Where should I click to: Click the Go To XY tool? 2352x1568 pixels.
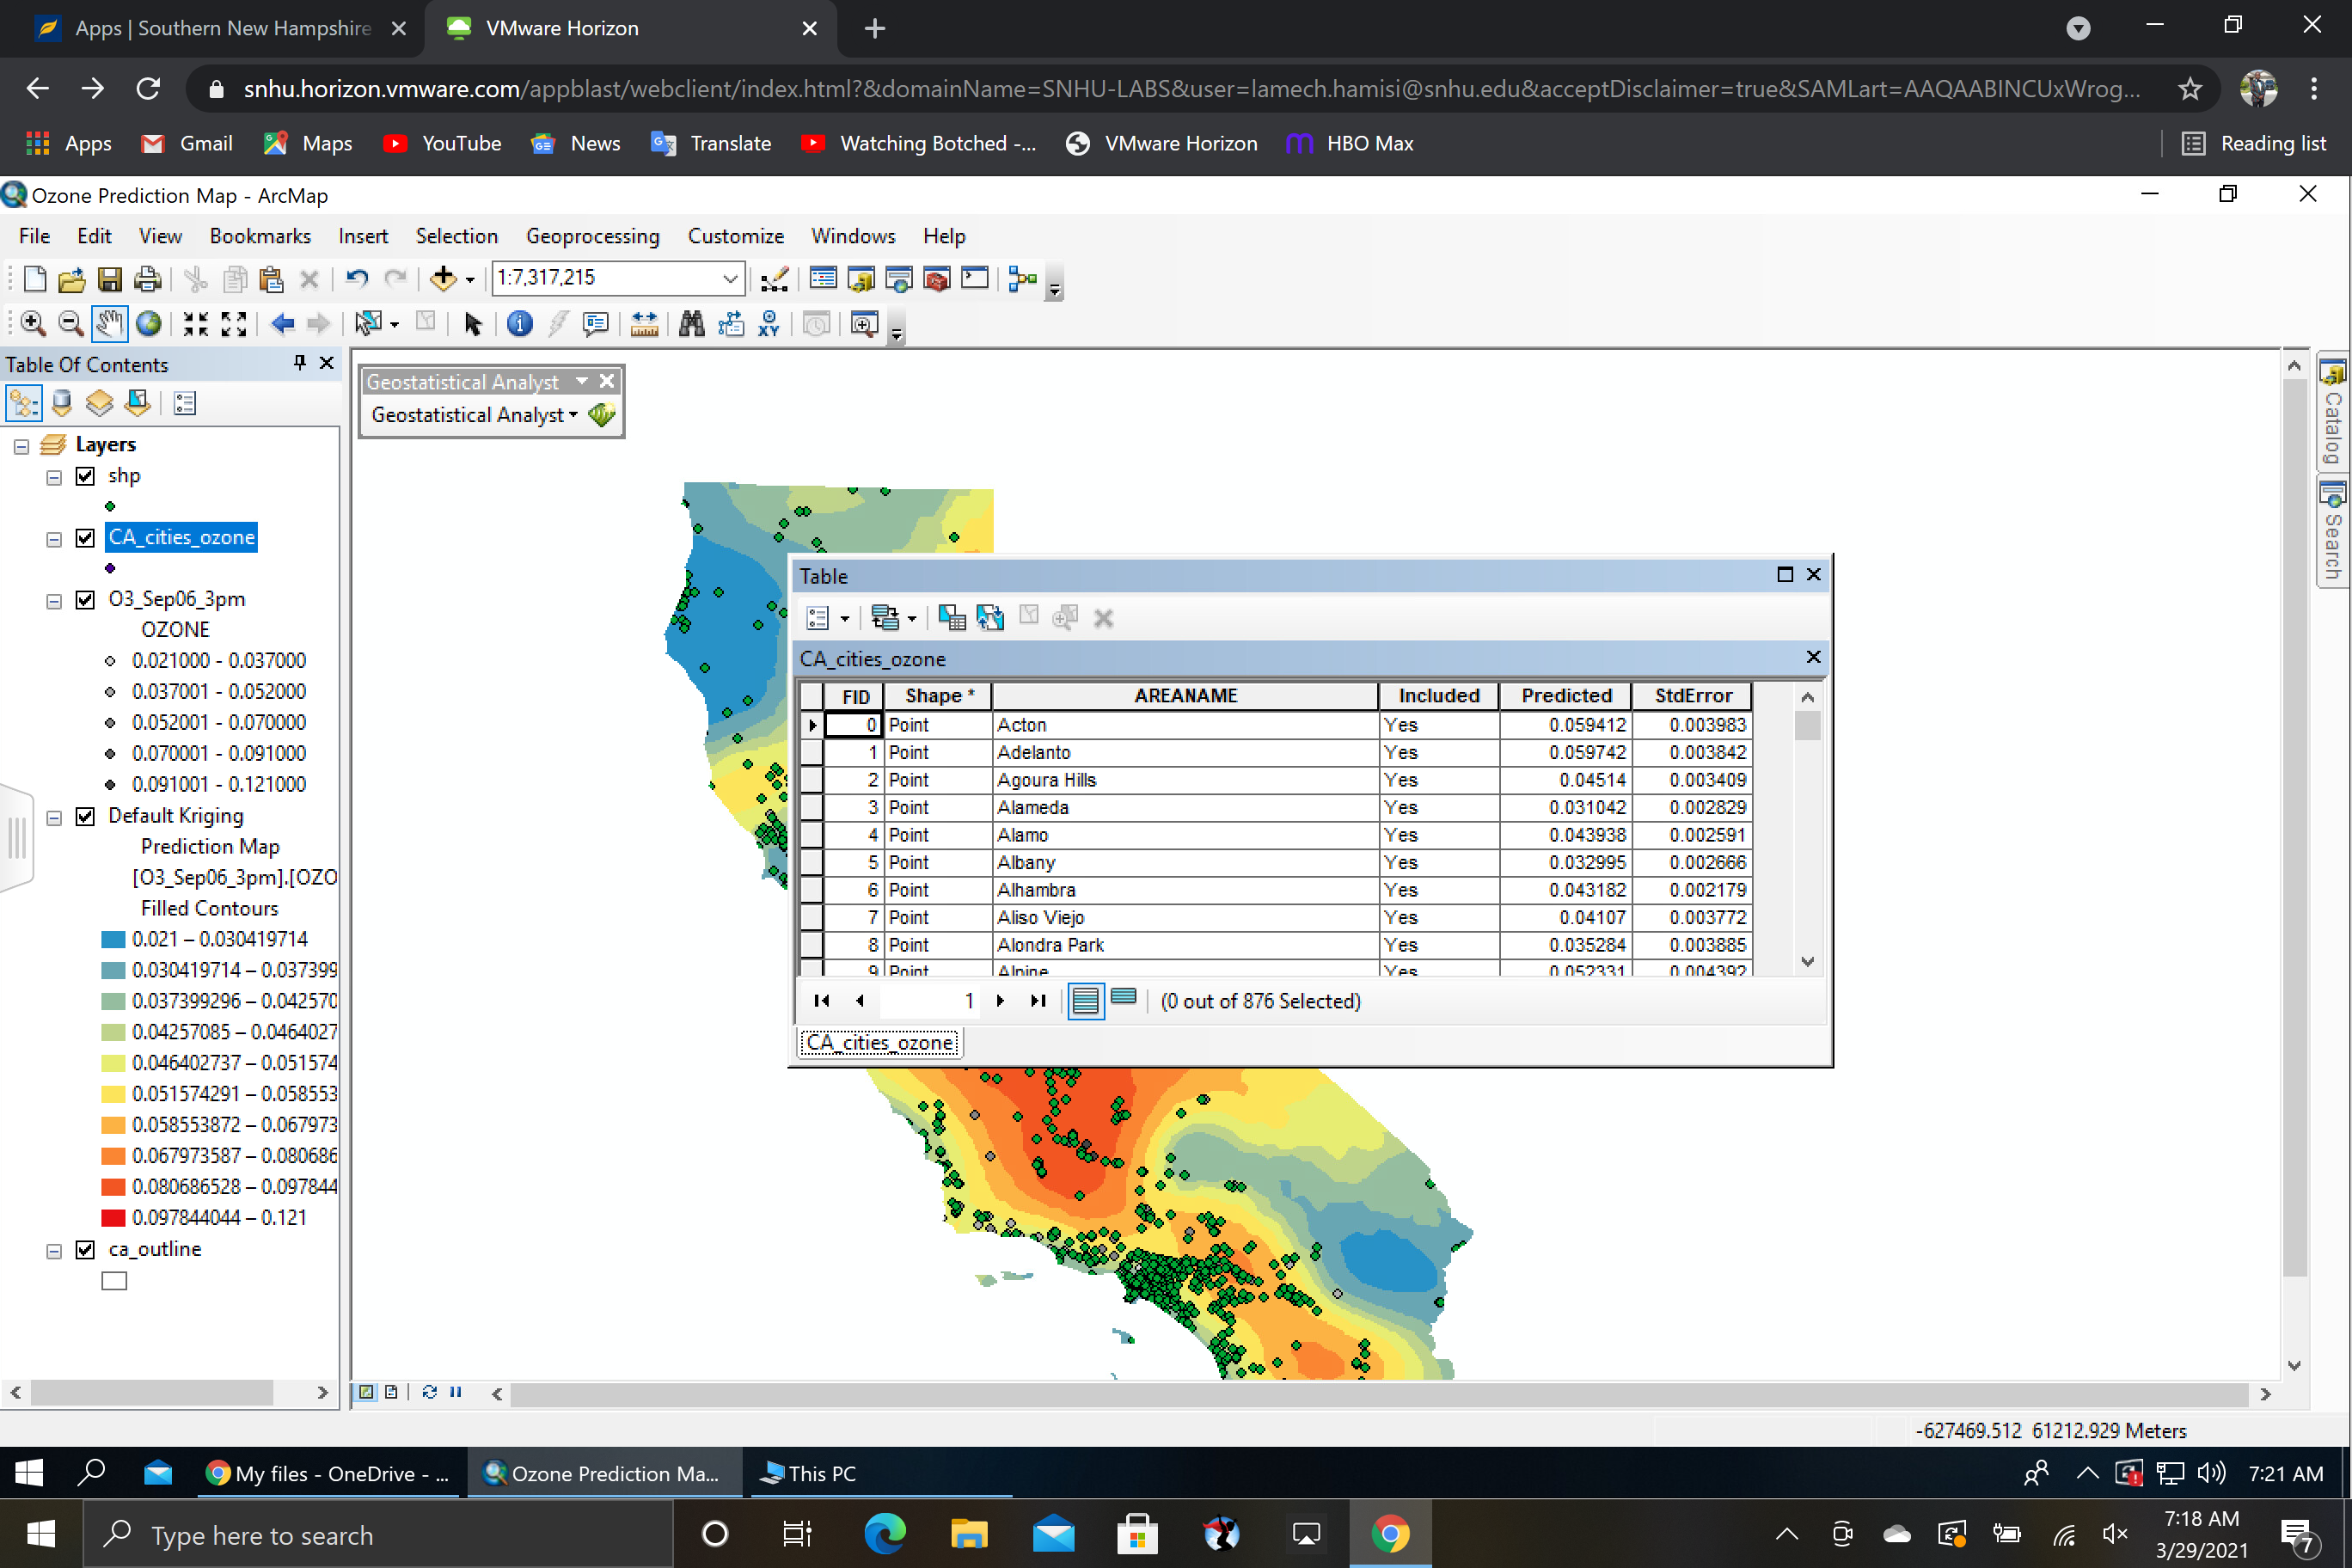pyautogui.click(x=769, y=324)
